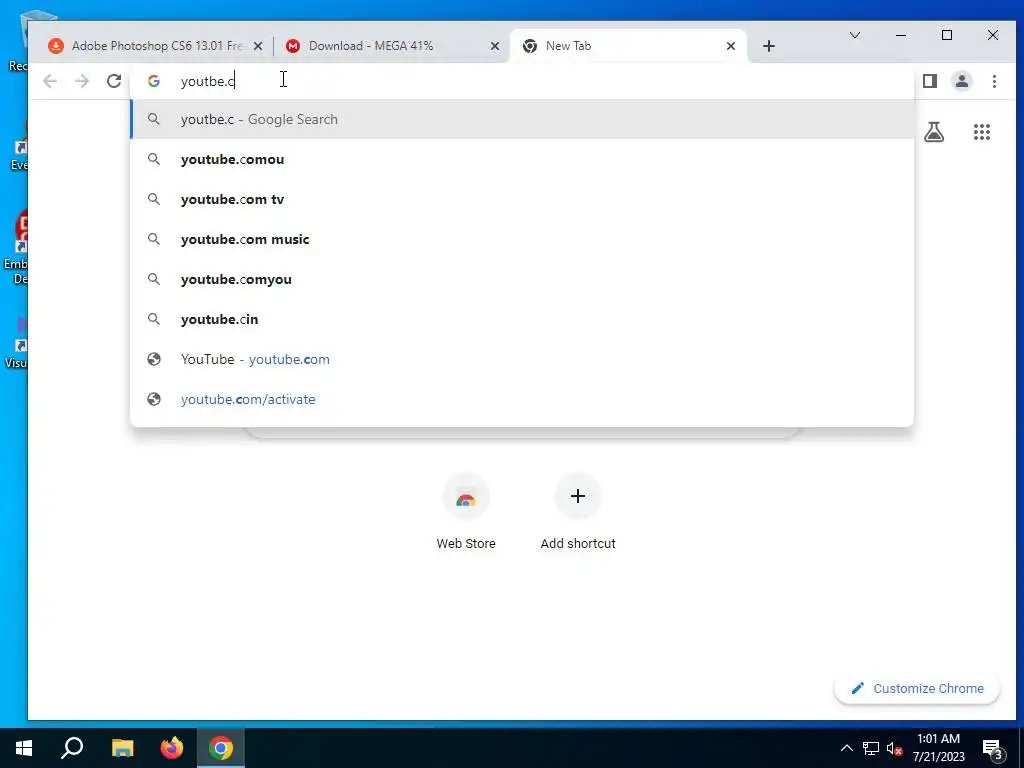Close the Download - MEGA tab
This screenshot has width=1024, height=768.
tap(495, 46)
